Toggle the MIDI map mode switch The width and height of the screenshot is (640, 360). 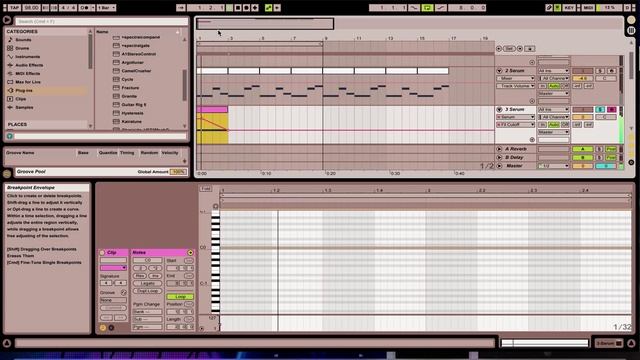588,8
